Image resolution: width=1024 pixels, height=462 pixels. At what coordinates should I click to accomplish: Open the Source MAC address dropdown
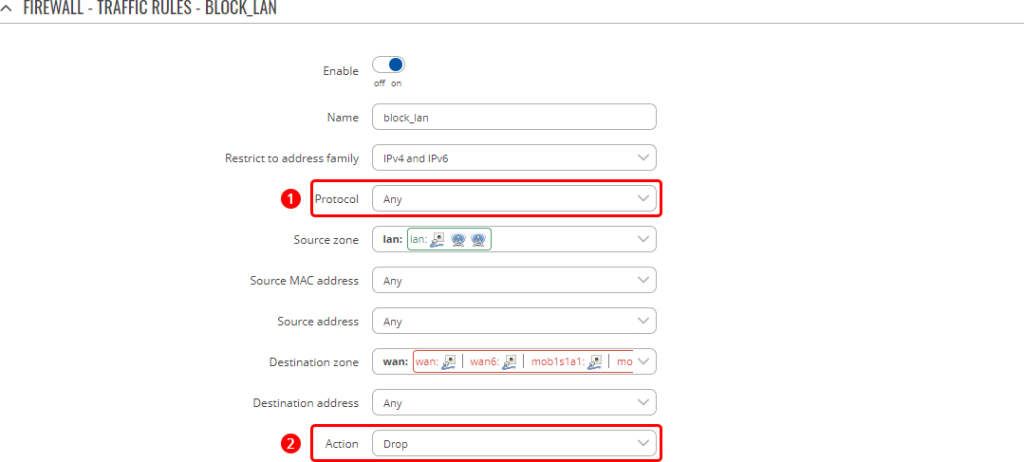point(514,280)
